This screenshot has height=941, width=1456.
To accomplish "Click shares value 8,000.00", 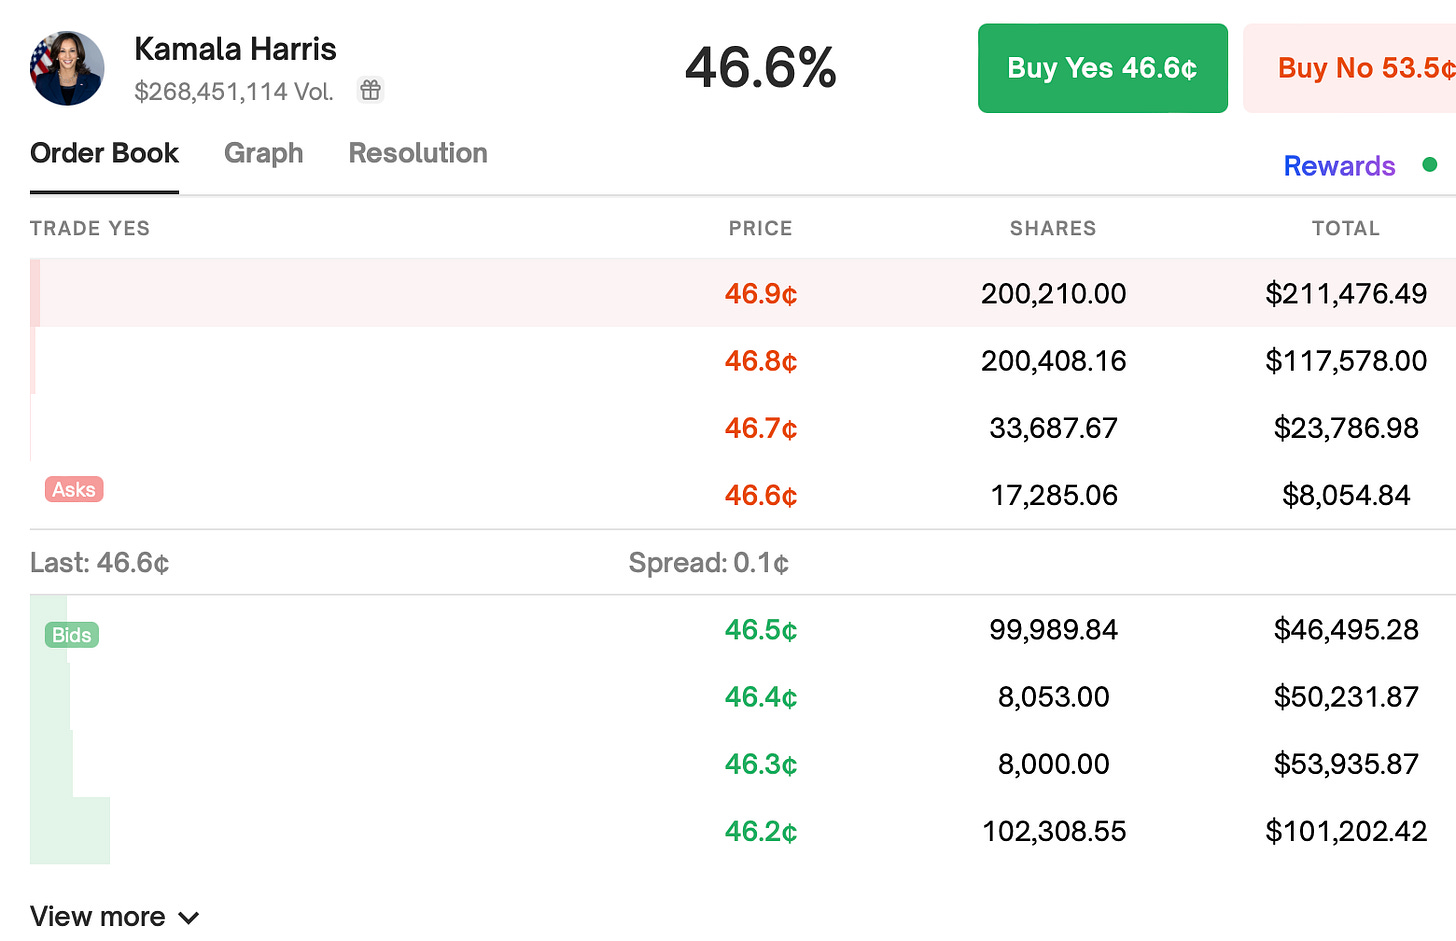I will point(1053,764).
